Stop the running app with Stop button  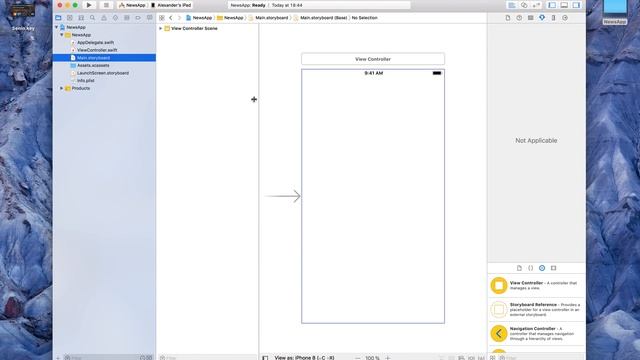[106, 5]
